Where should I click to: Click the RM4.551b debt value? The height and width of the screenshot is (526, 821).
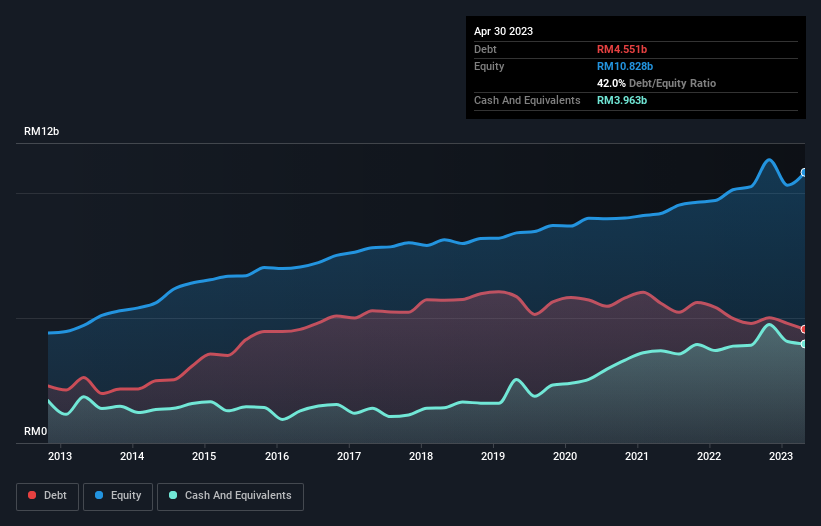point(622,49)
